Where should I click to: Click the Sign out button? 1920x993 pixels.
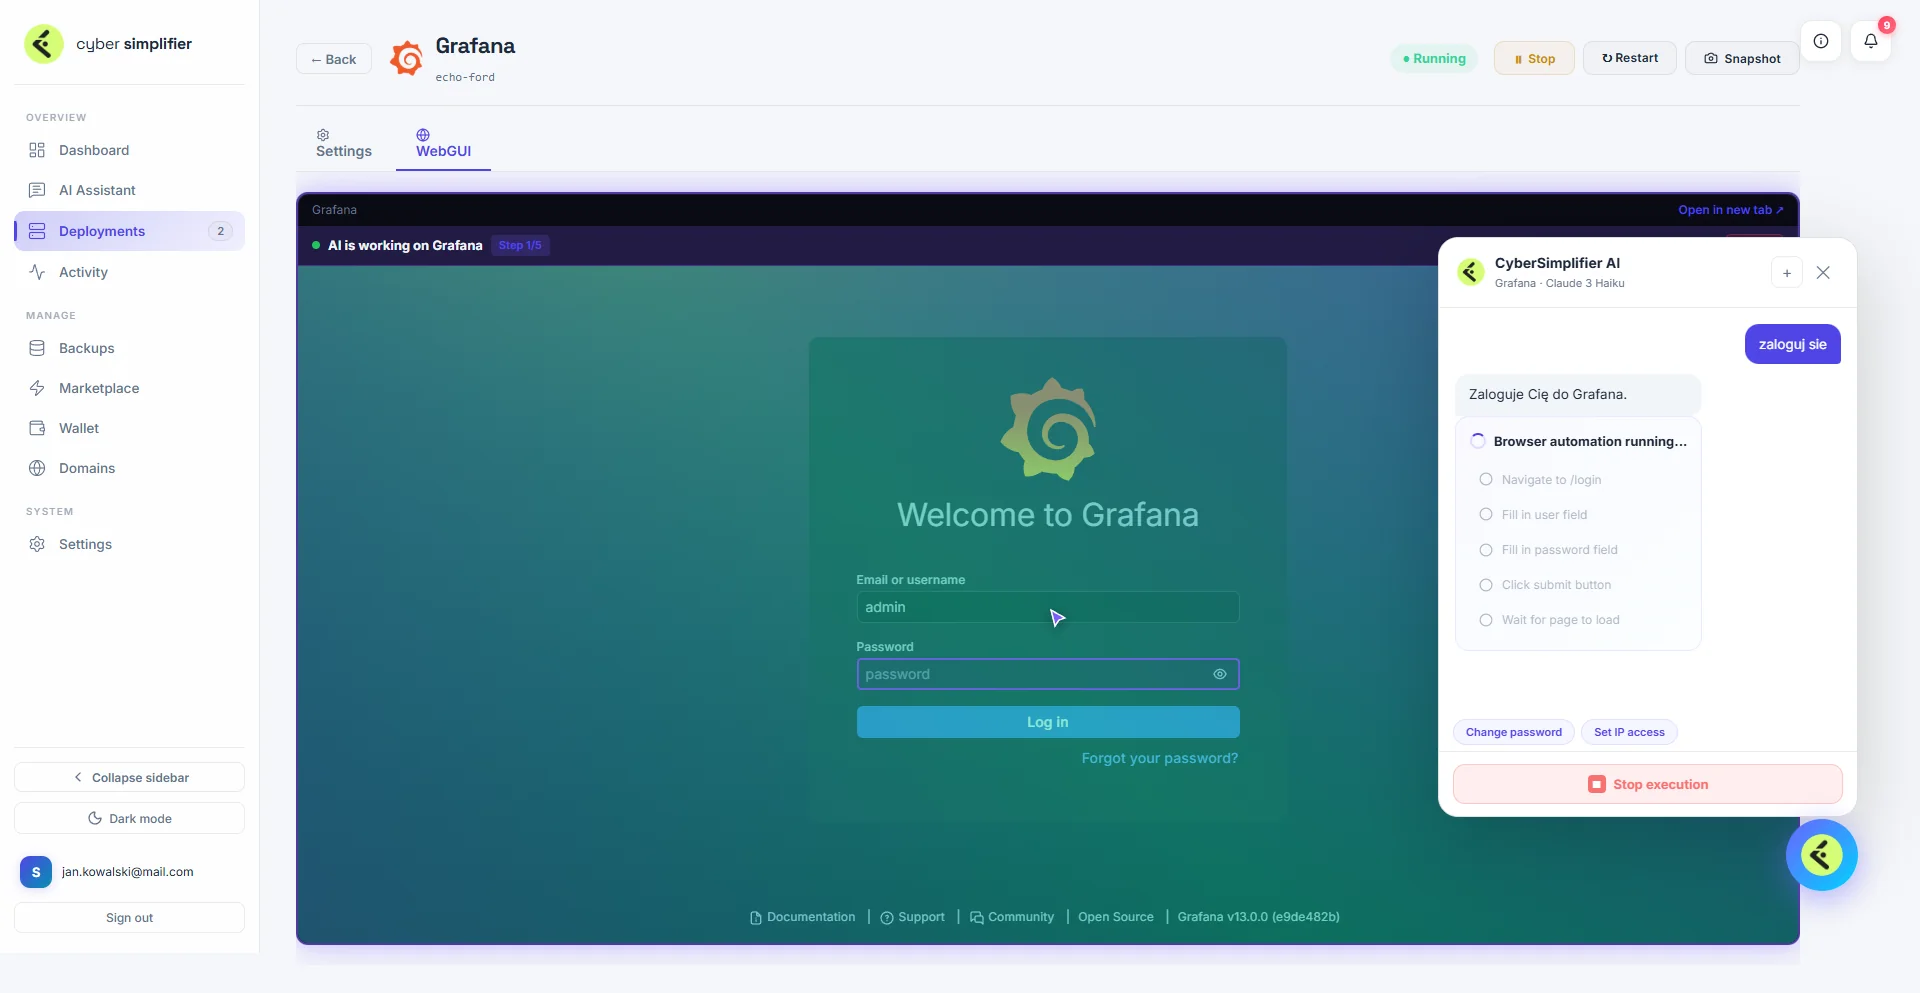pyautogui.click(x=129, y=918)
